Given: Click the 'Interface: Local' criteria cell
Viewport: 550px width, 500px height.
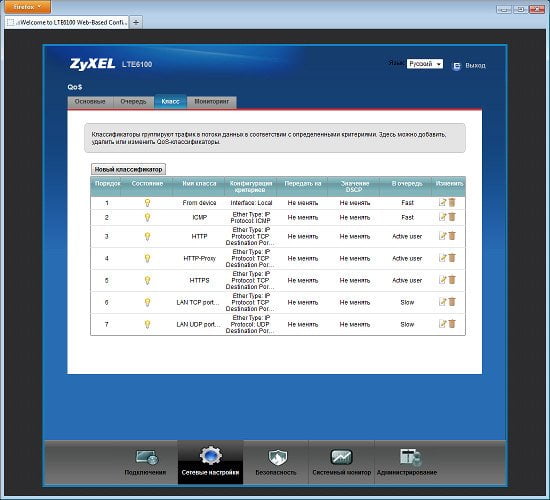Looking at the screenshot, I should (251, 203).
